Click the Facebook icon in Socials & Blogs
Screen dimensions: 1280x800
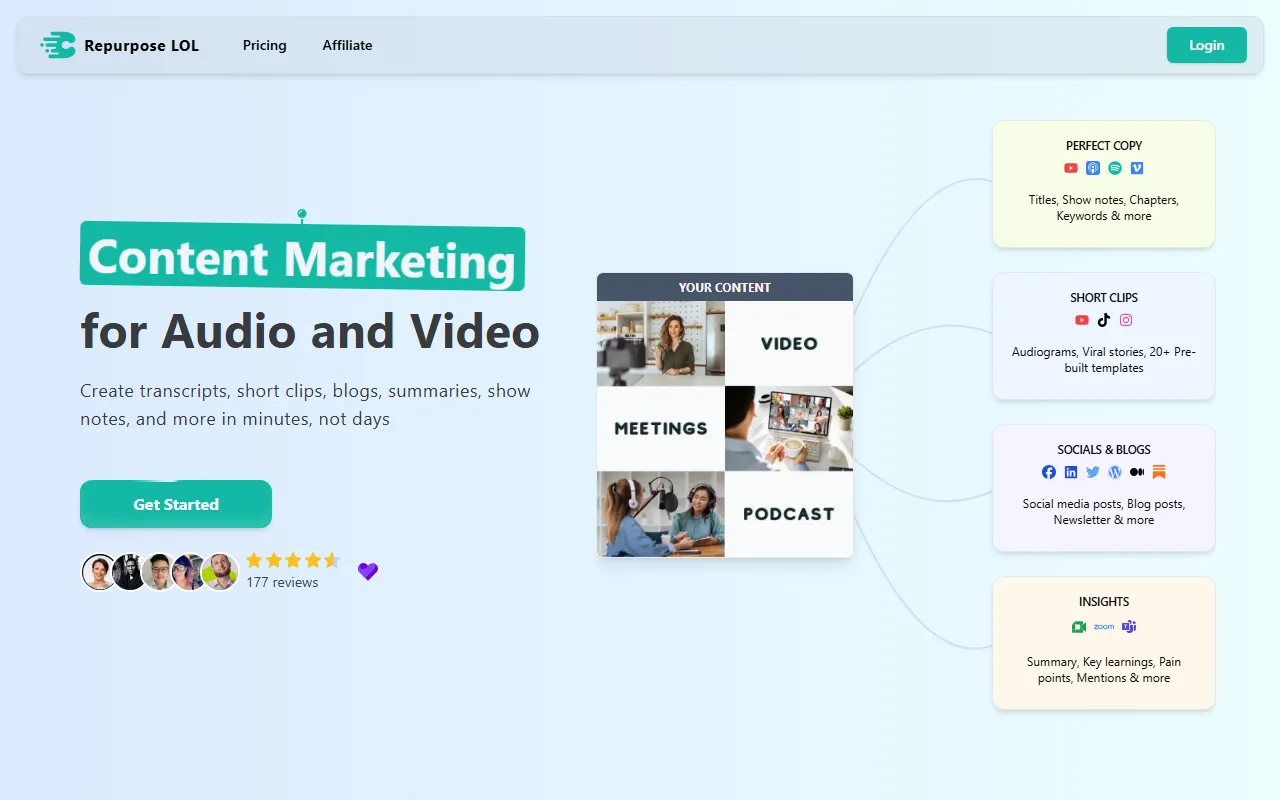(x=1049, y=473)
